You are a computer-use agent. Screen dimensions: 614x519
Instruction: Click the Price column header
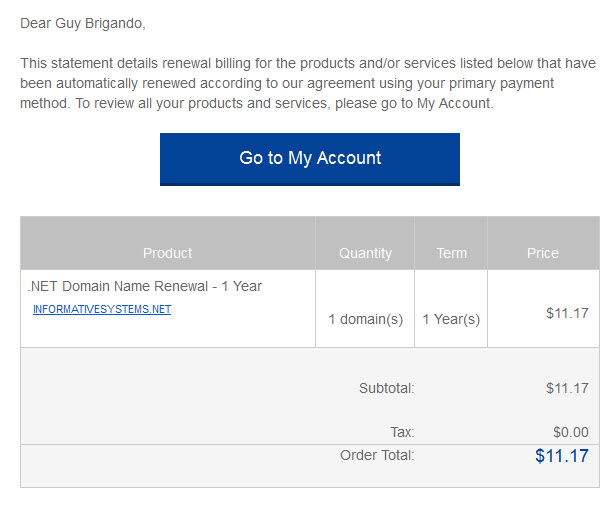[x=543, y=253]
